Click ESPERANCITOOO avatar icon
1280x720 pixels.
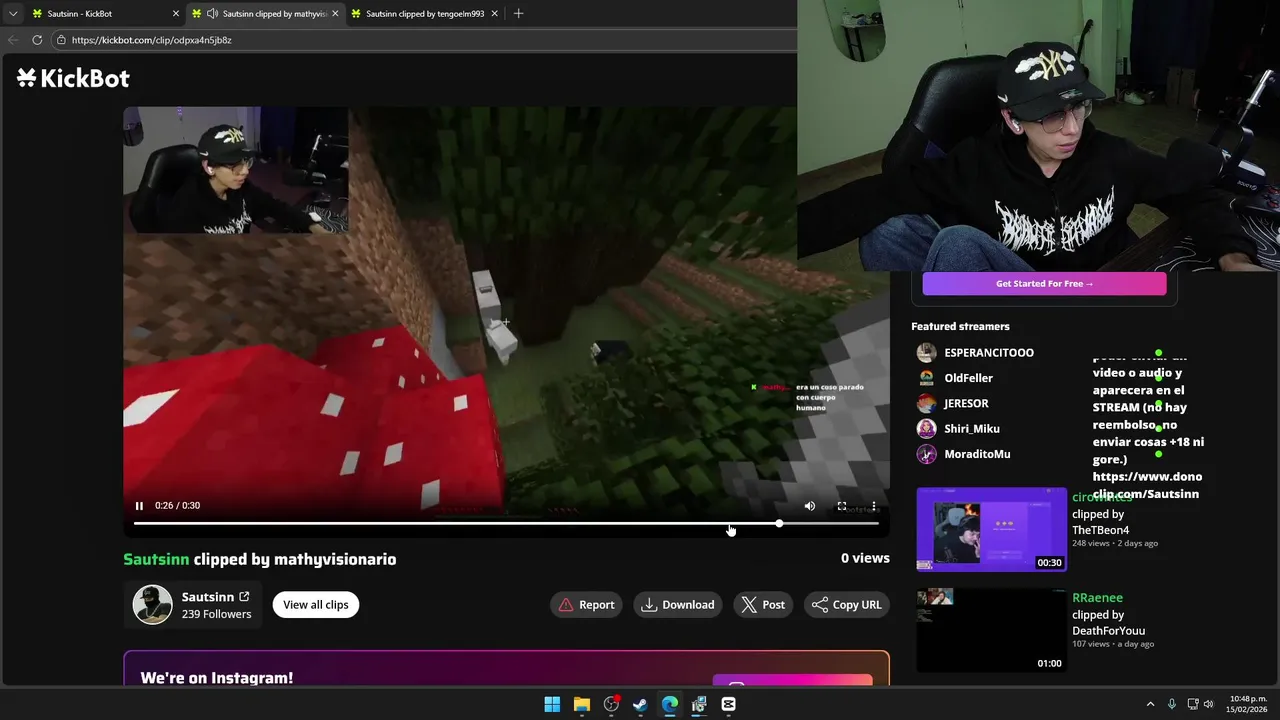click(x=927, y=353)
